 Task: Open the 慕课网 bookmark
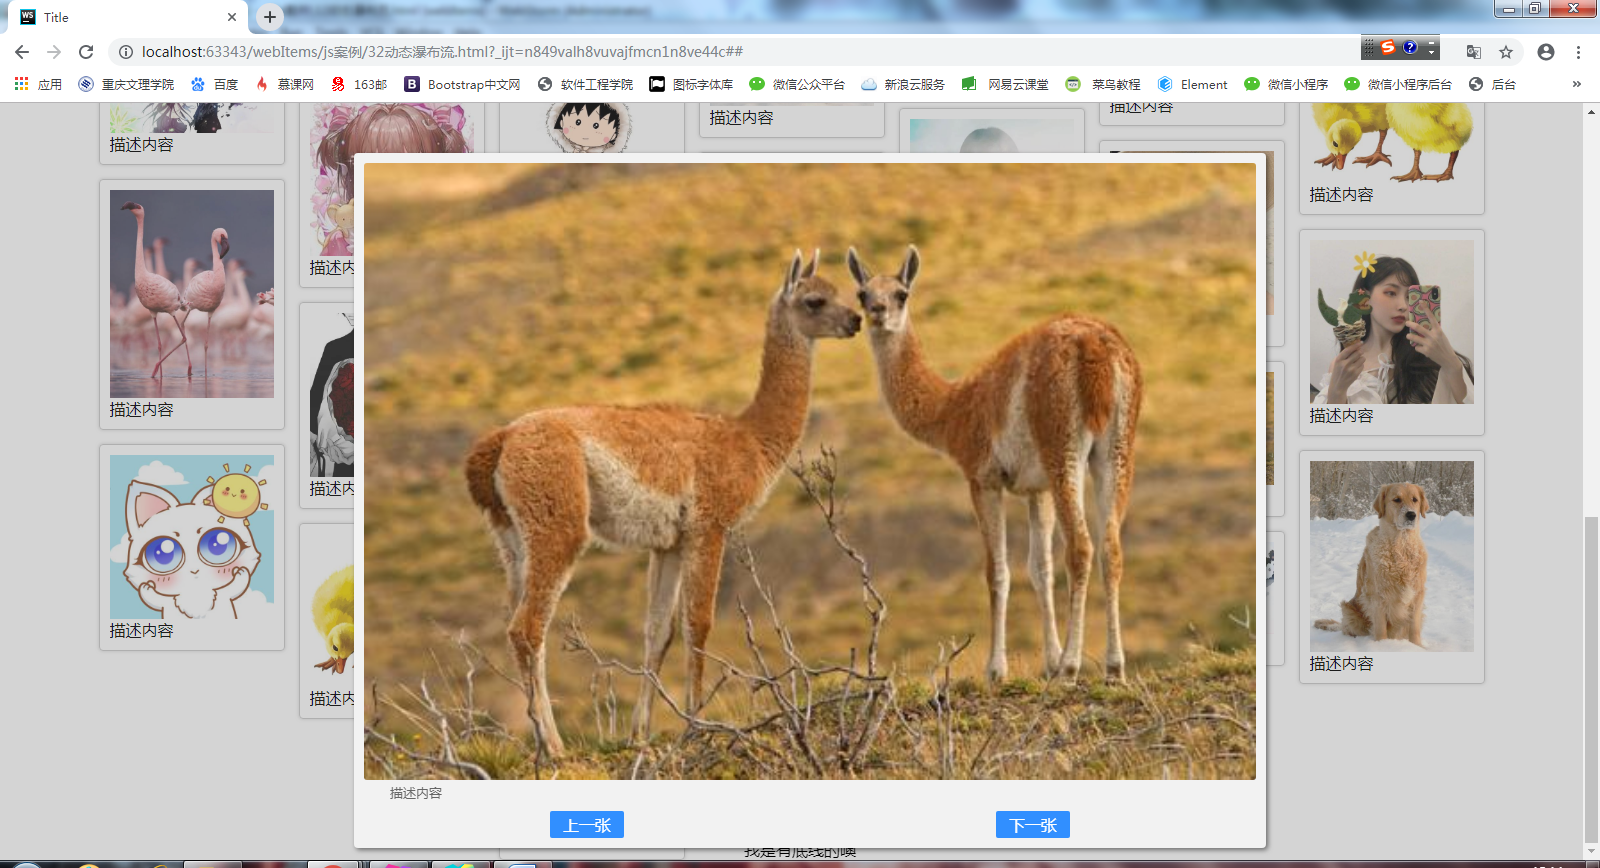(284, 84)
